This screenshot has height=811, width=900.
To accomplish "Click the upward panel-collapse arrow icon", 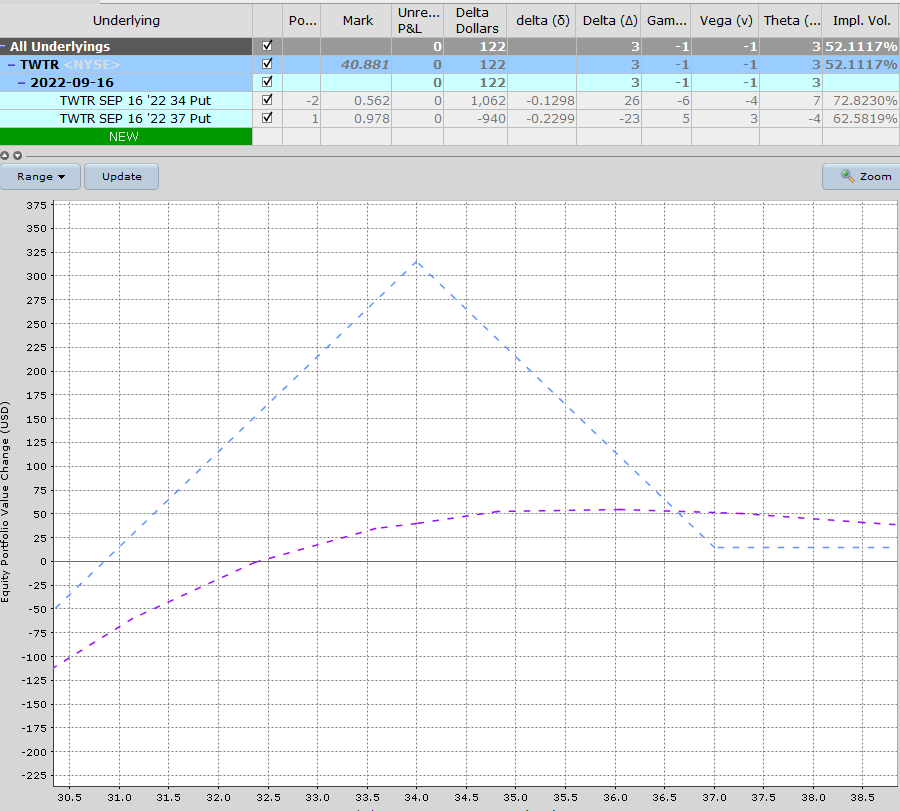I will point(7,155).
